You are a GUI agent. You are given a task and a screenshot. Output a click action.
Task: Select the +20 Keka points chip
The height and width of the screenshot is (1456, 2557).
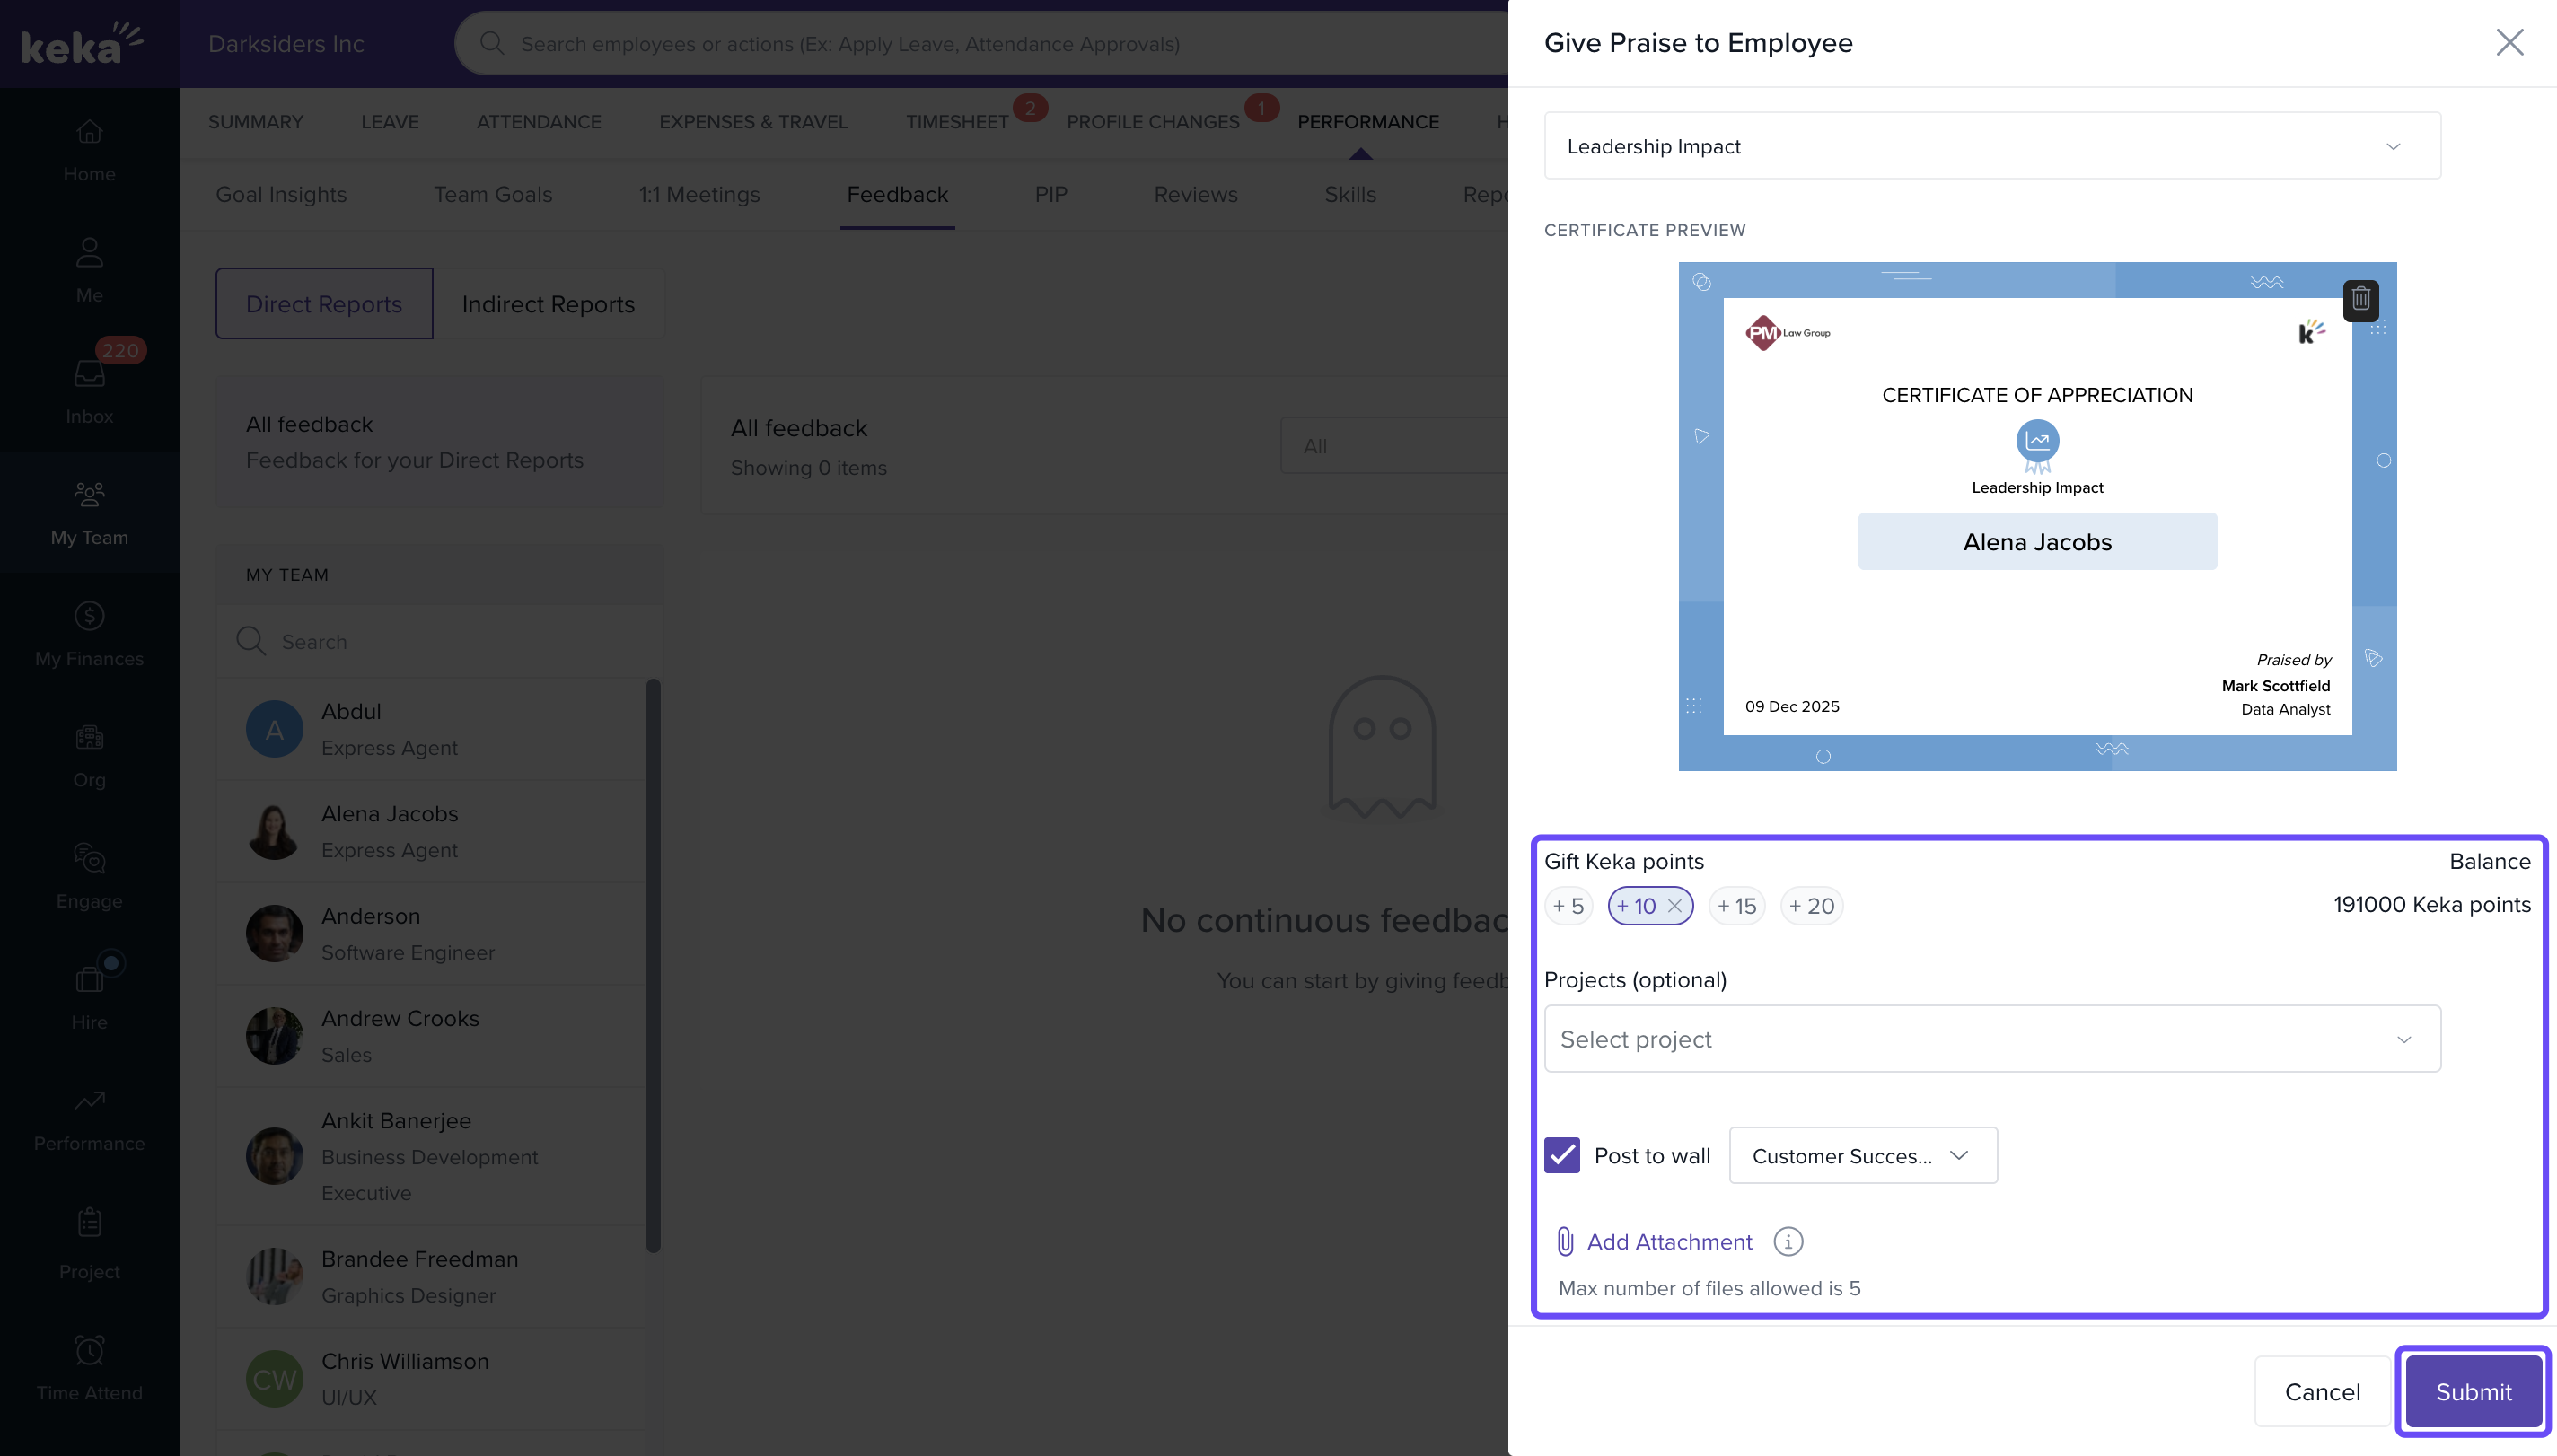[x=1811, y=906]
